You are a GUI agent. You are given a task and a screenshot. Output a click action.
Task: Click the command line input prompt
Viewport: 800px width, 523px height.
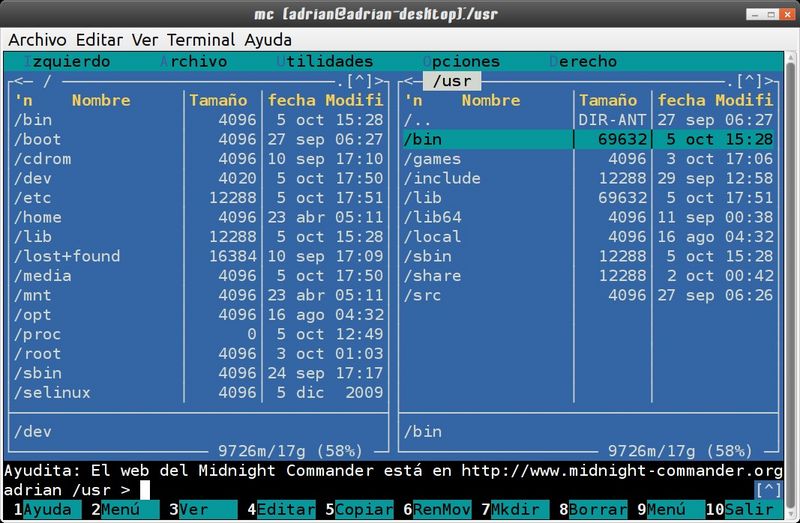coord(144,490)
